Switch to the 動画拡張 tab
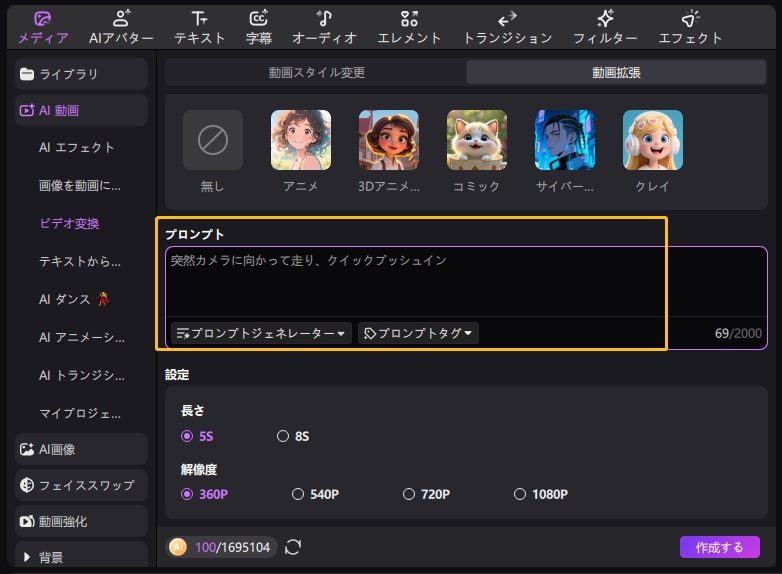The image size is (782, 574). [616, 73]
